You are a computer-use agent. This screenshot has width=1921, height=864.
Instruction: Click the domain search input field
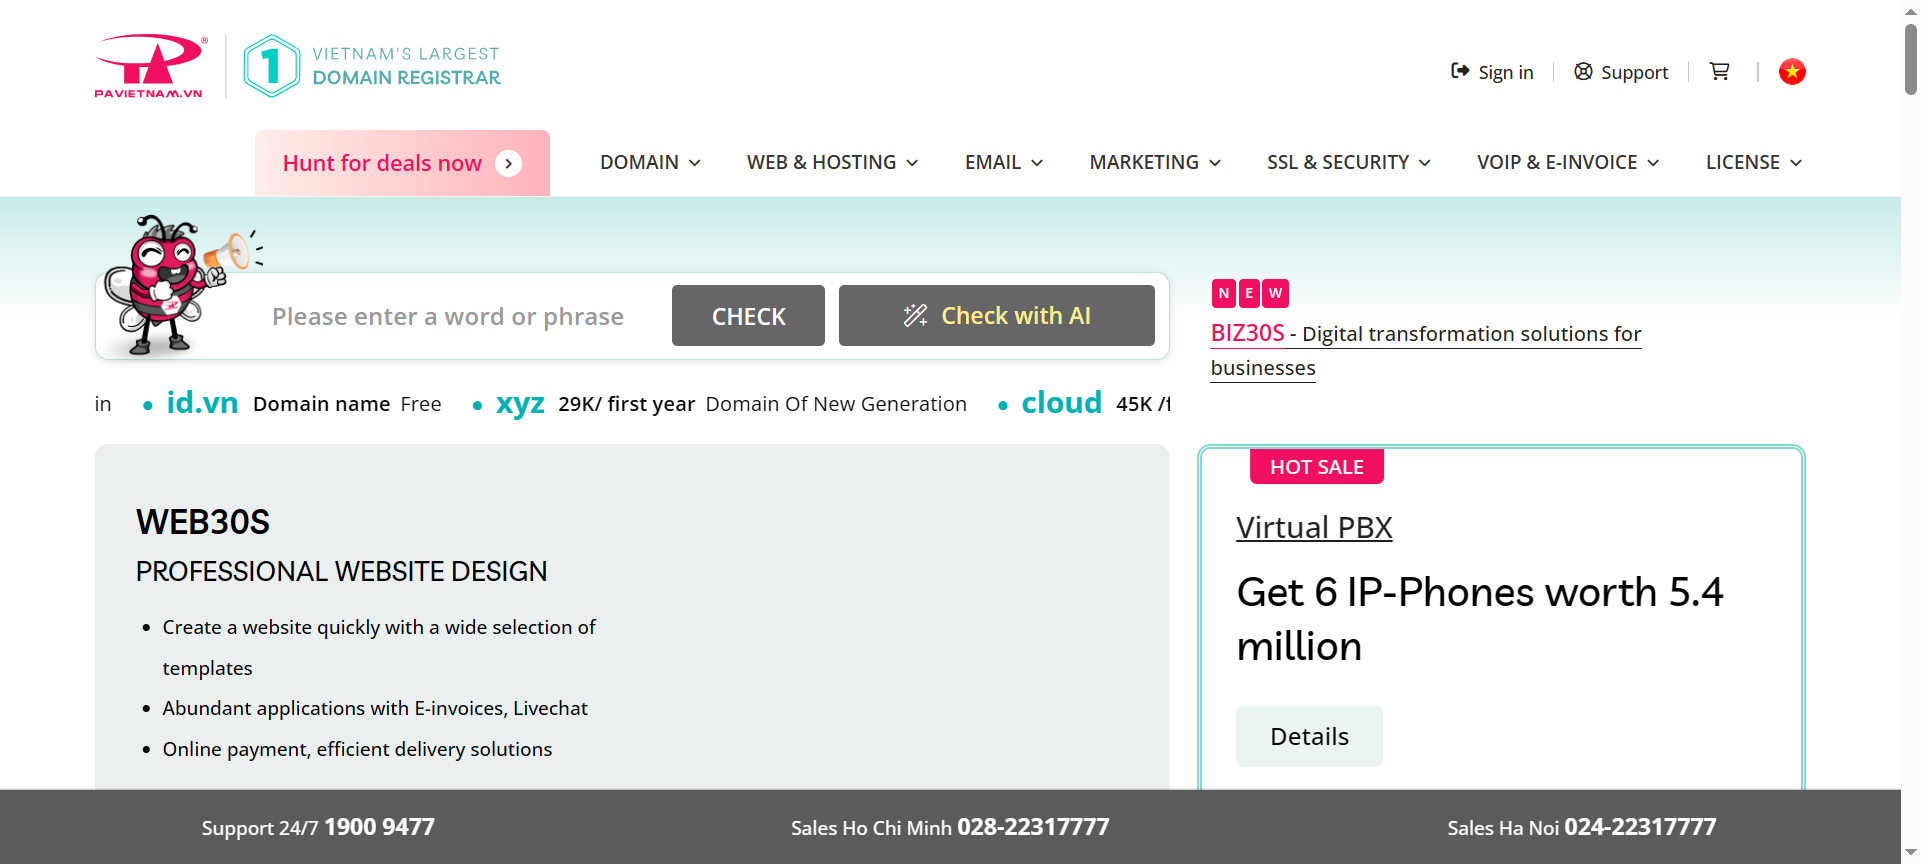(448, 317)
